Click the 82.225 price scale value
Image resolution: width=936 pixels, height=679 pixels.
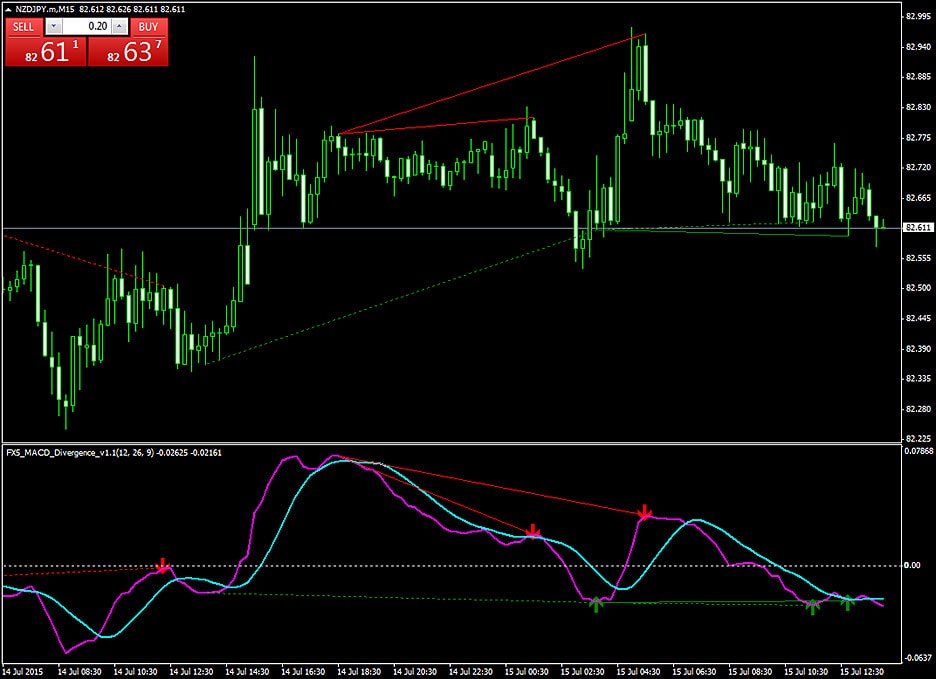pyautogui.click(x=918, y=438)
